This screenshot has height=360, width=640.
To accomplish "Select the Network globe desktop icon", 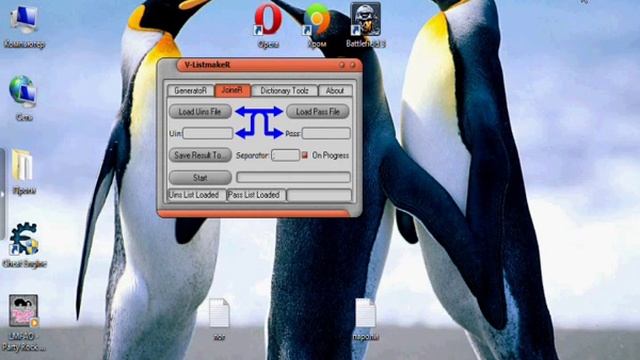I will [x=24, y=98].
